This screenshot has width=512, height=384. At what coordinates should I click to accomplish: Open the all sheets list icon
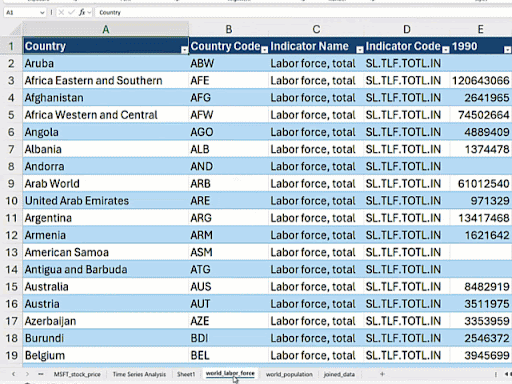coord(41,374)
